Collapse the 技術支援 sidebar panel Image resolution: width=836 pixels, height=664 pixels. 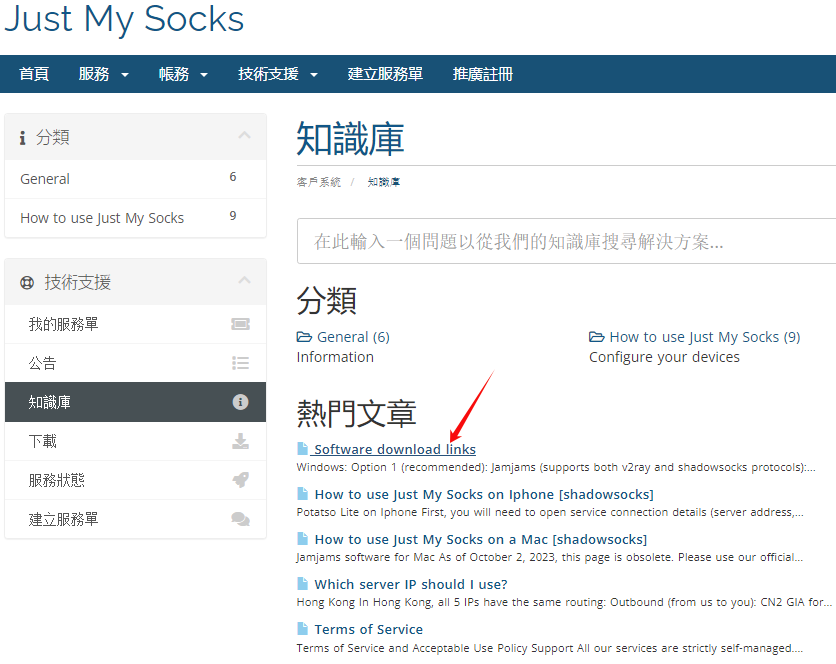(244, 281)
